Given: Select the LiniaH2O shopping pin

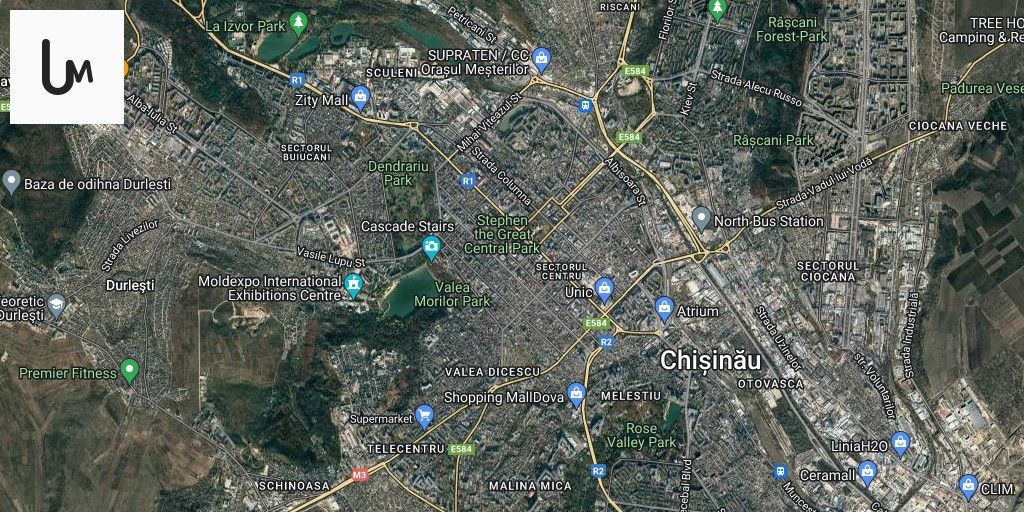Looking at the screenshot, I should 901,444.
